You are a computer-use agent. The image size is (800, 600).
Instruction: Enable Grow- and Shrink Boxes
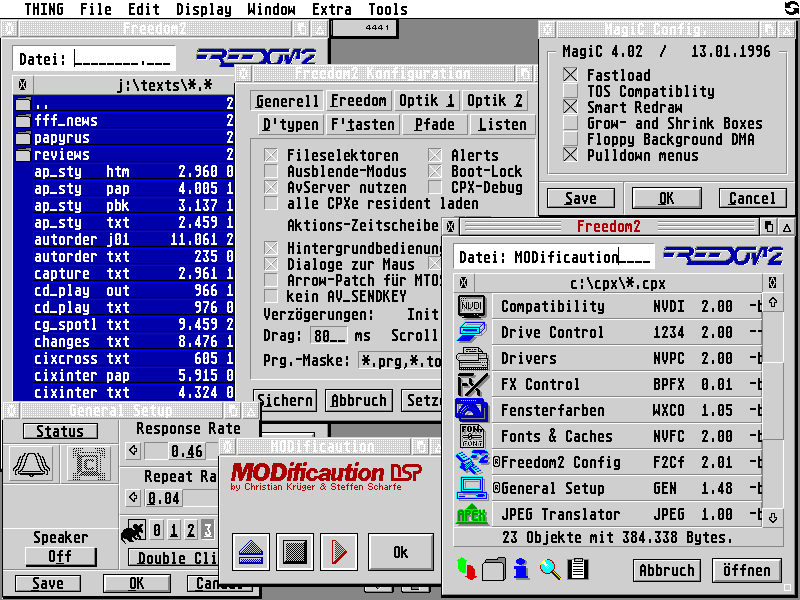click(x=570, y=123)
